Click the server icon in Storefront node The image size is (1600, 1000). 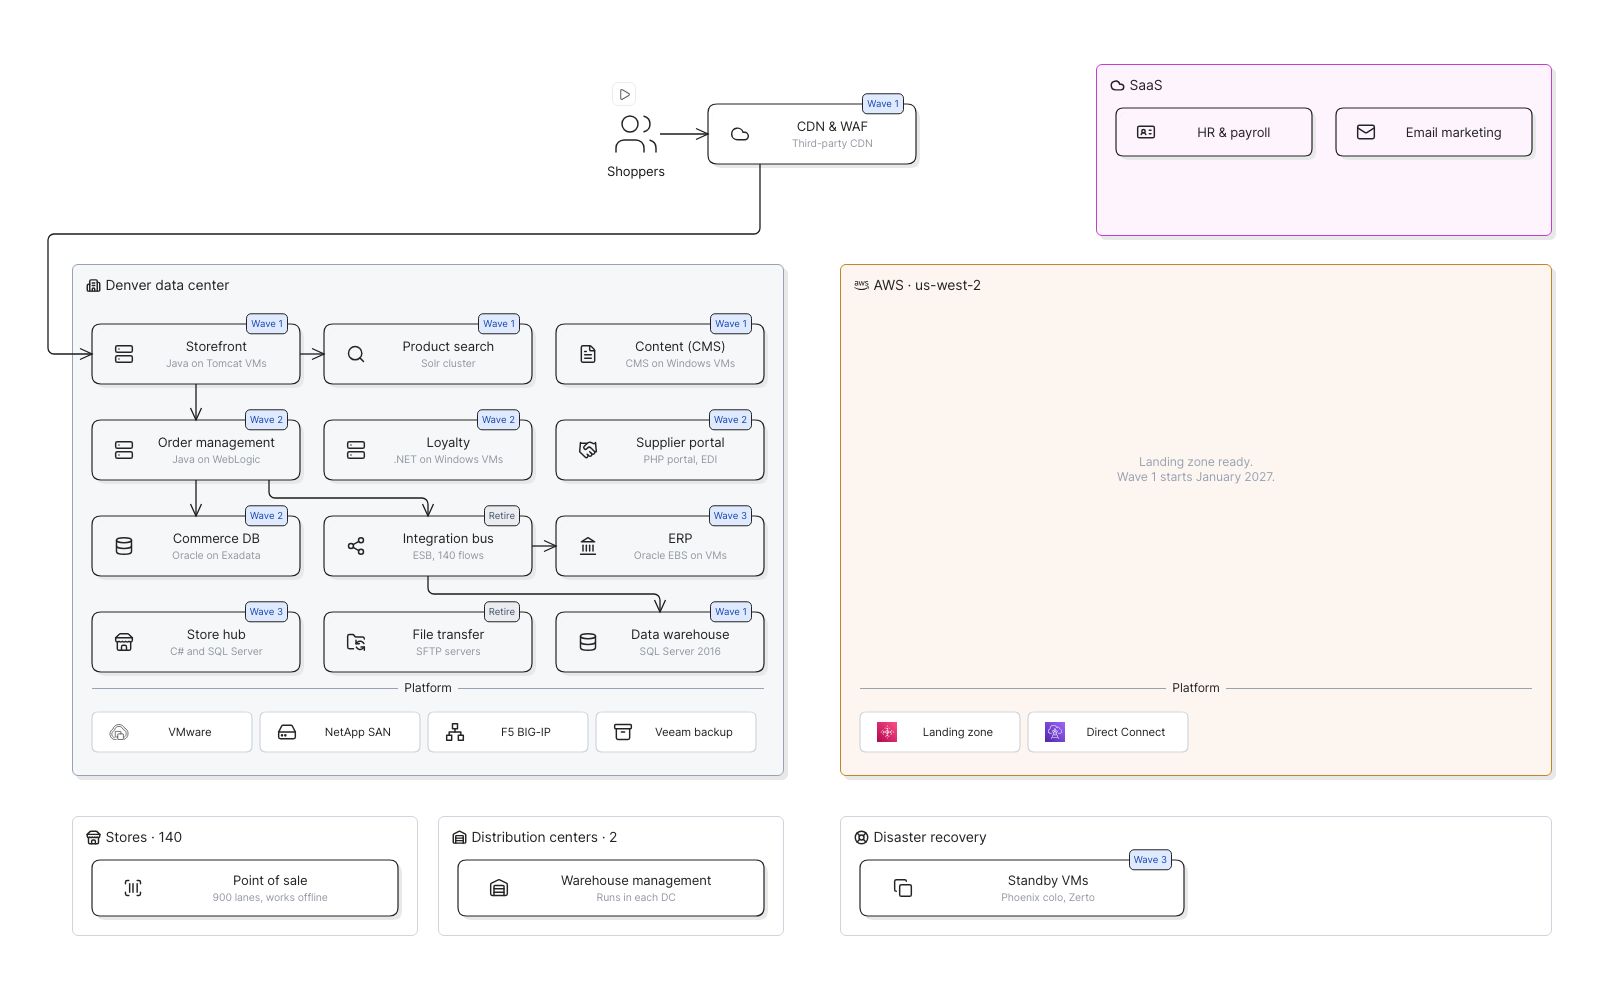pos(124,354)
